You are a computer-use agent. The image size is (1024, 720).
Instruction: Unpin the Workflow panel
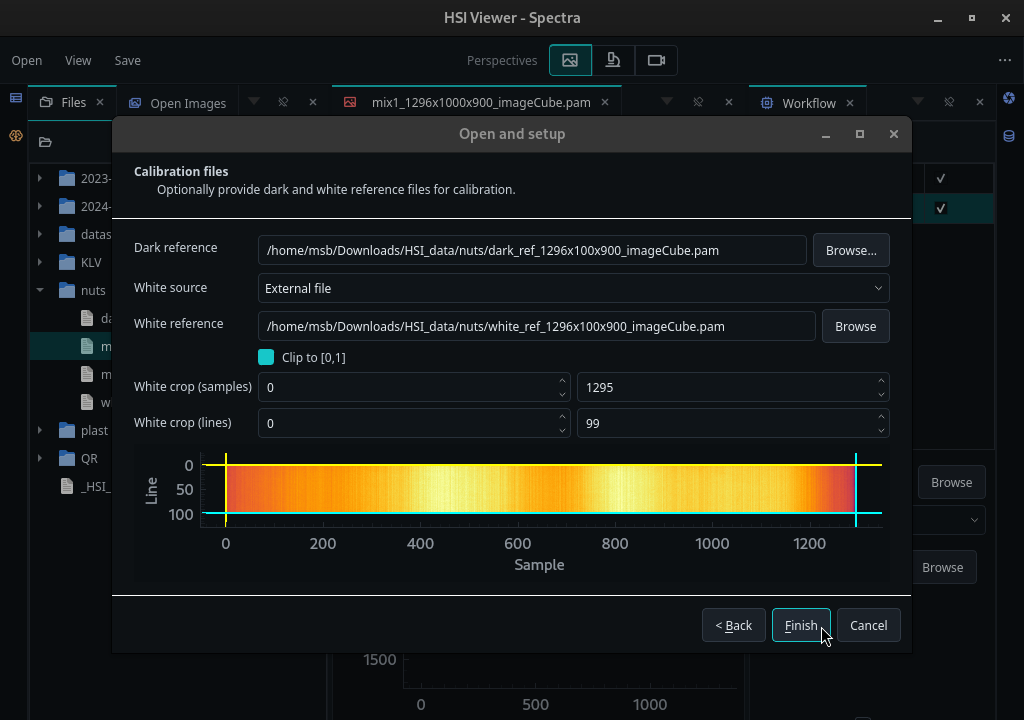949,102
